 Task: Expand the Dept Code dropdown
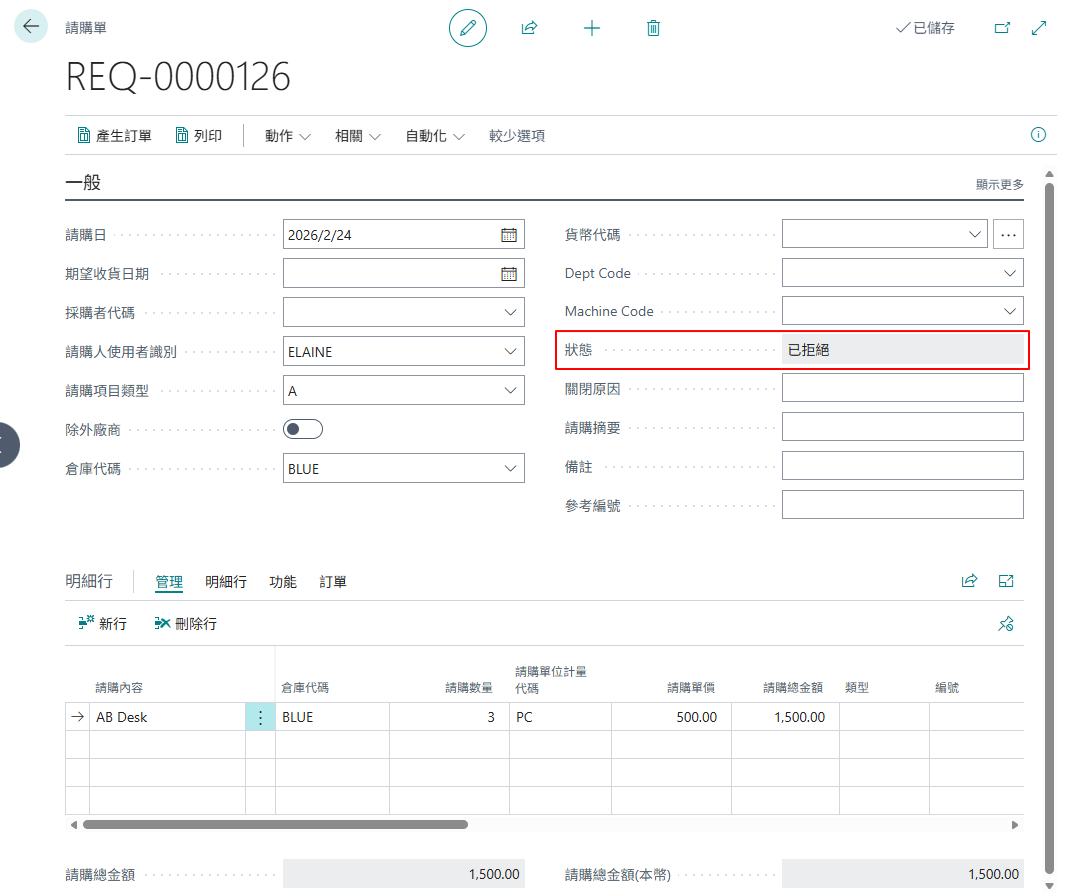(1010, 273)
